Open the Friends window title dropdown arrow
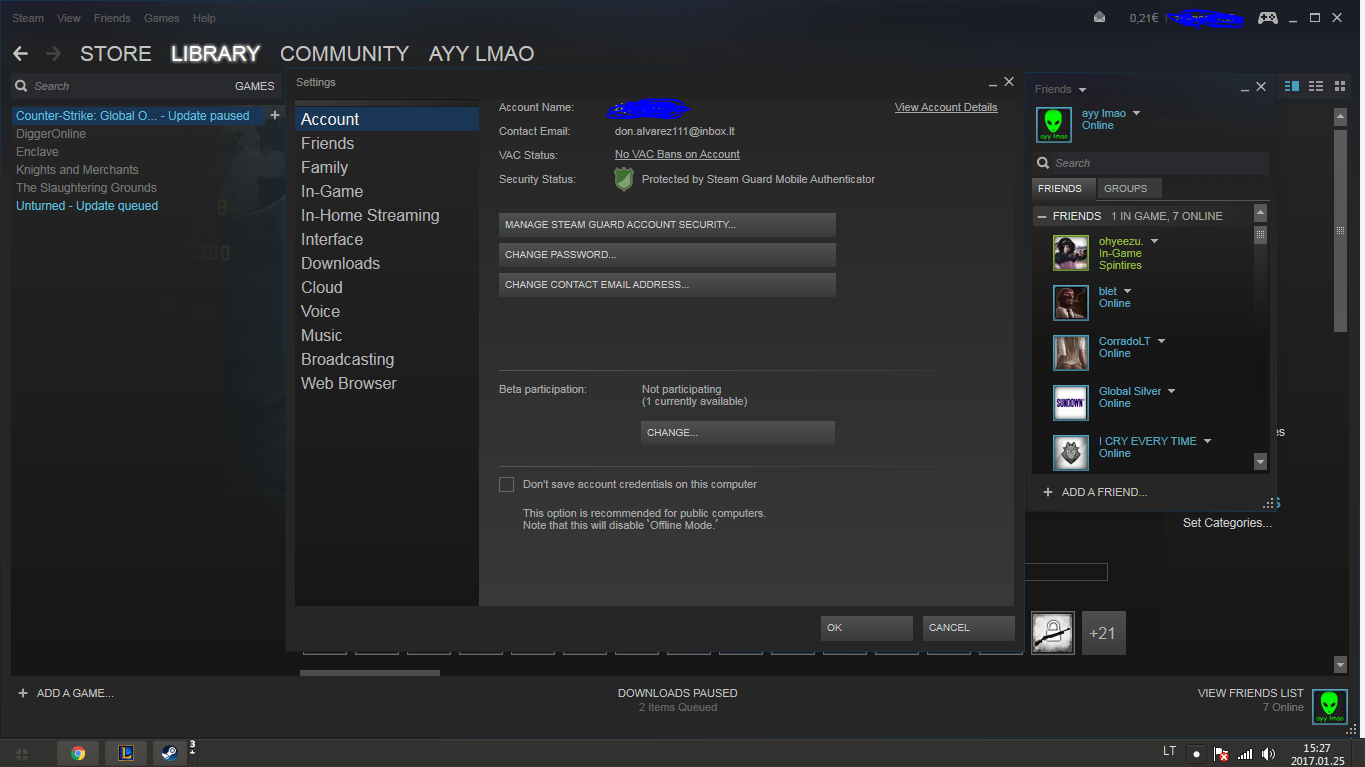The width and height of the screenshot is (1365, 767). pos(1082,90)
